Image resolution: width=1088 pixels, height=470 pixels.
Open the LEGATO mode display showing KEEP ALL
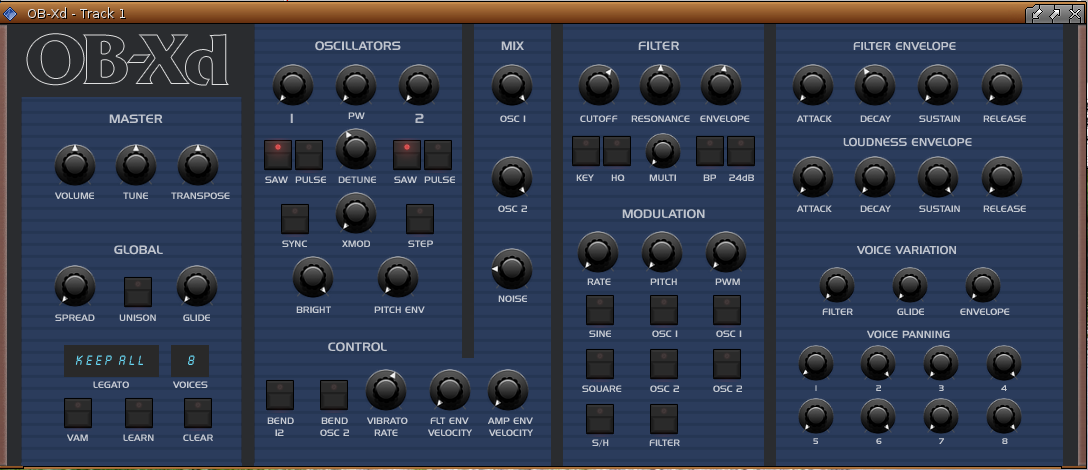111,360
